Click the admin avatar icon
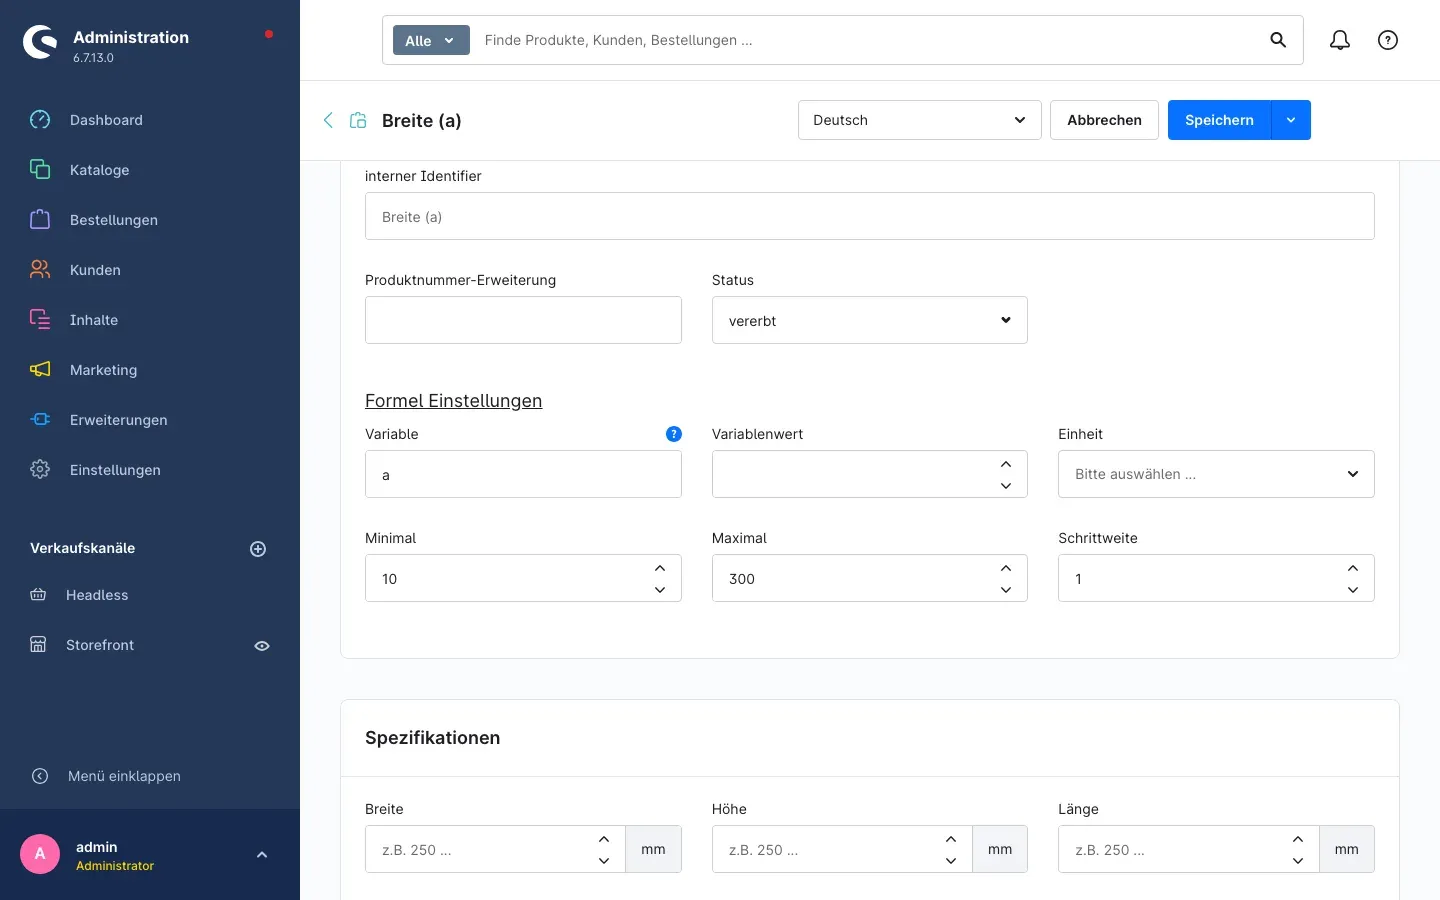 (40, 854)
